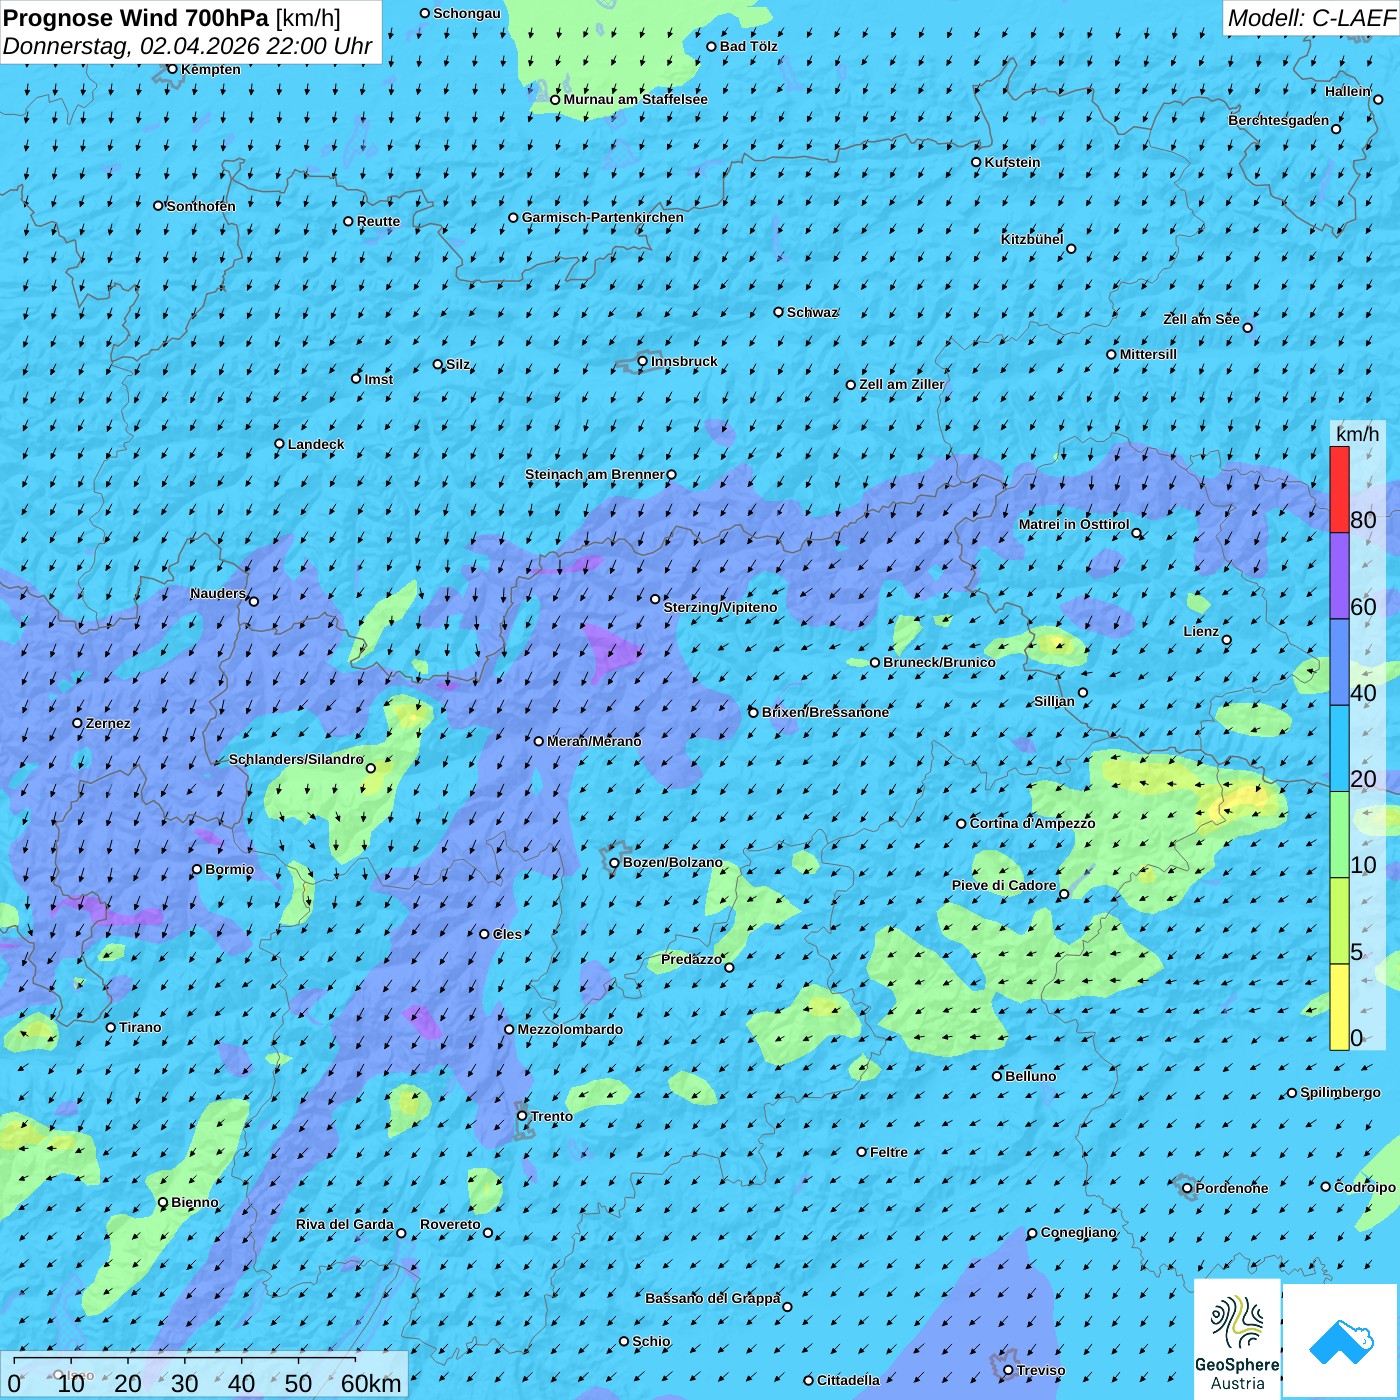The width and height of the screenshot is (1400, 1400).
Task: Click the 'Silz' label
Action: [x=458, y=364]
